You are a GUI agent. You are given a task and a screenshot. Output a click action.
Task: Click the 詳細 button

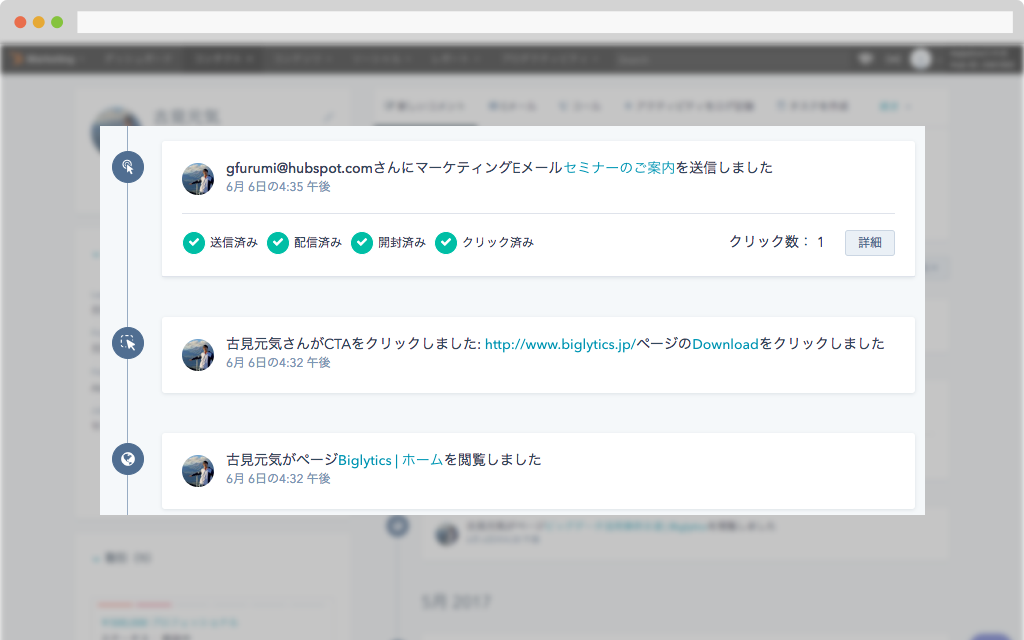tap(870, 243)
